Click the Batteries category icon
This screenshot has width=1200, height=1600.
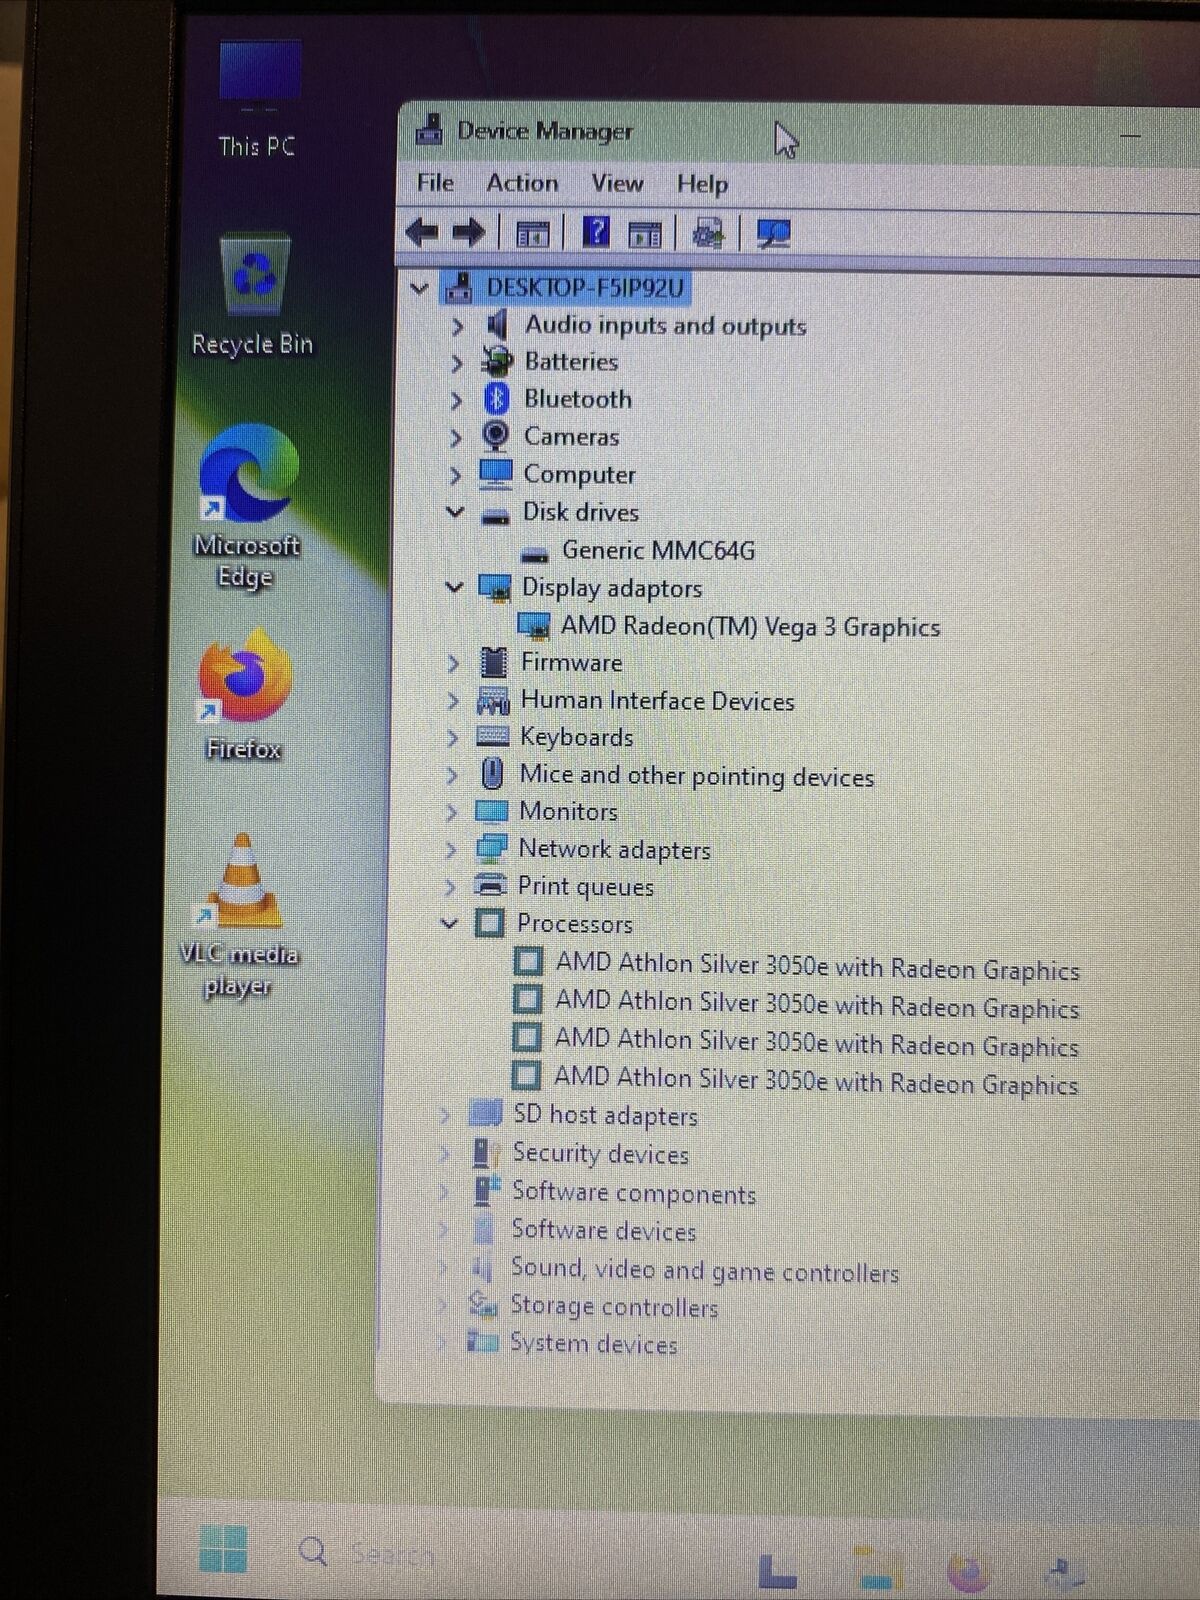click(x=496, y=361)
